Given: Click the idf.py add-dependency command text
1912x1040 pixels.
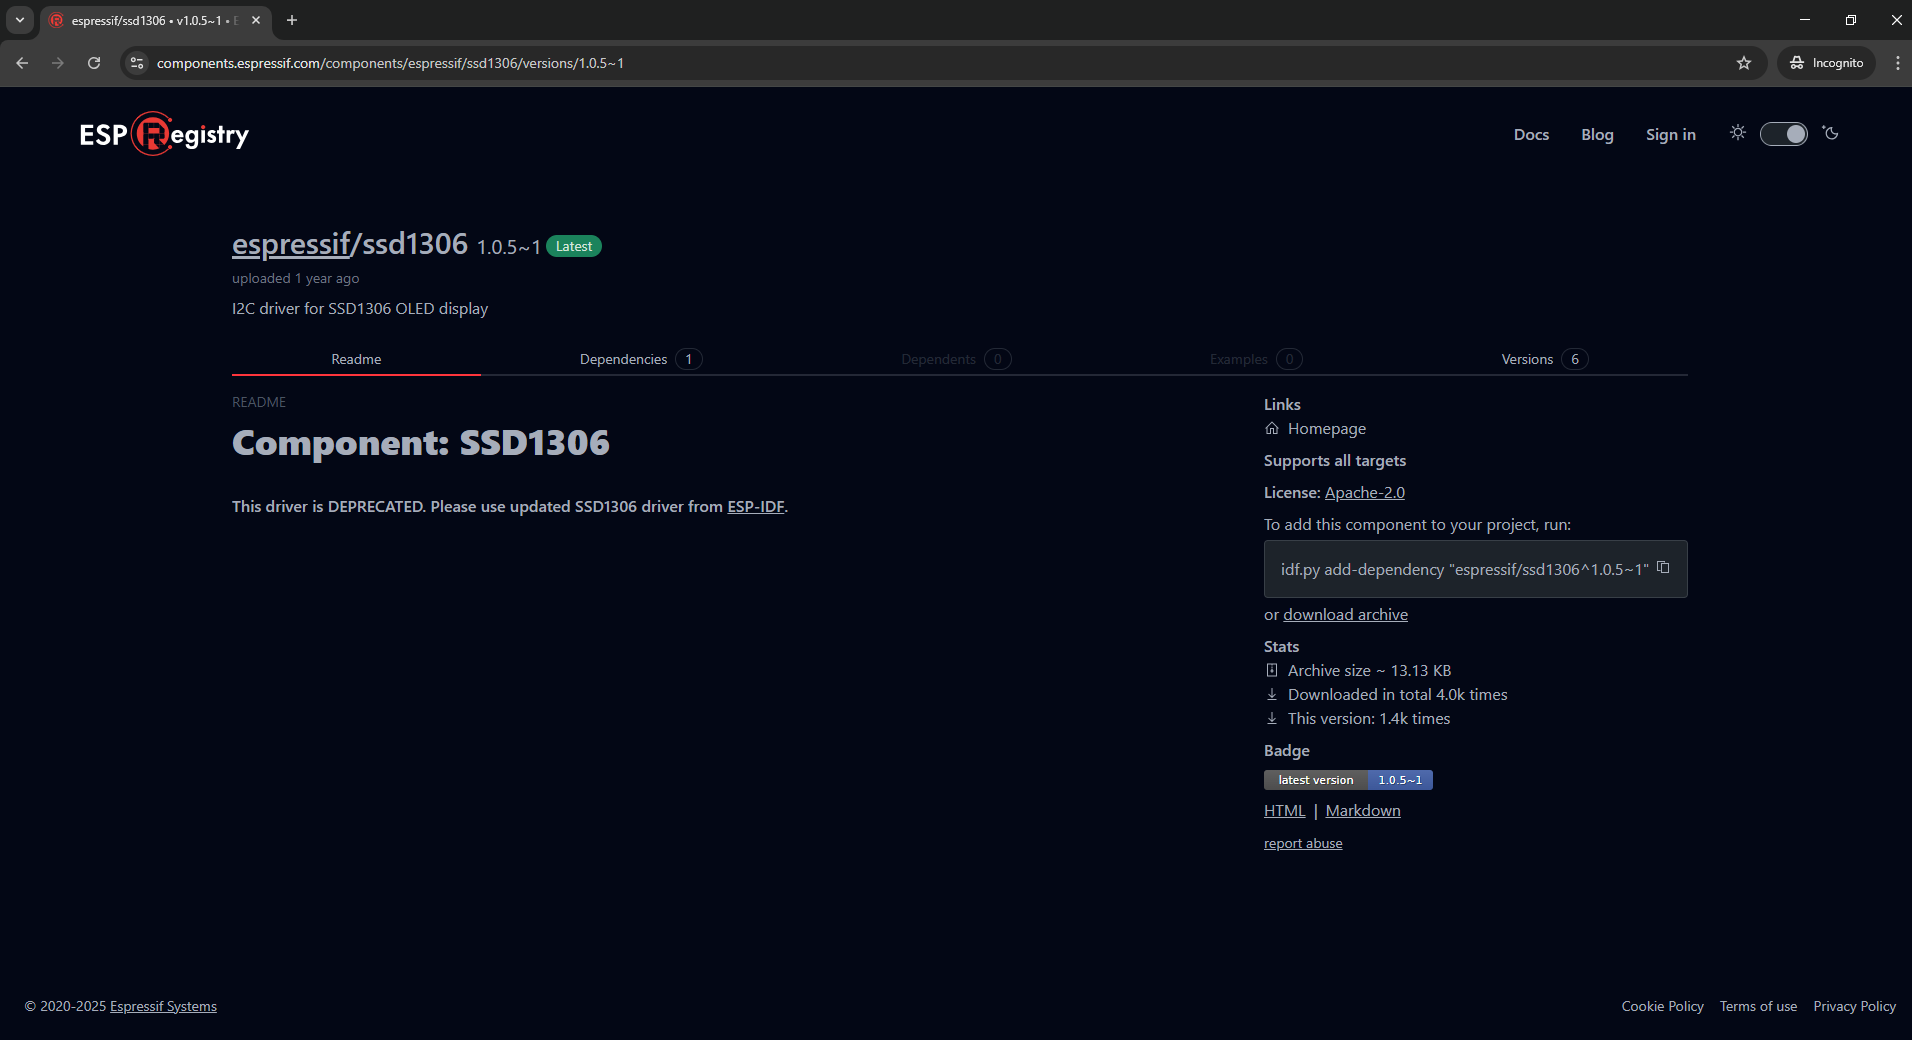Looking at the screenshot, I should [1464, 570].
